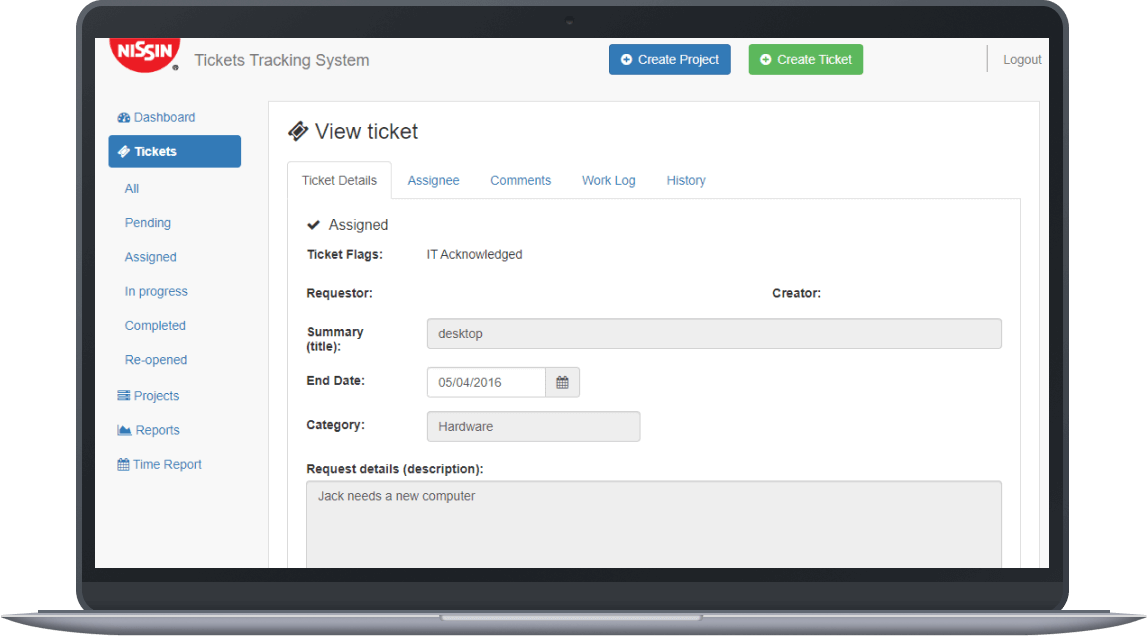Open the History tab

click(x=686, y=180)
